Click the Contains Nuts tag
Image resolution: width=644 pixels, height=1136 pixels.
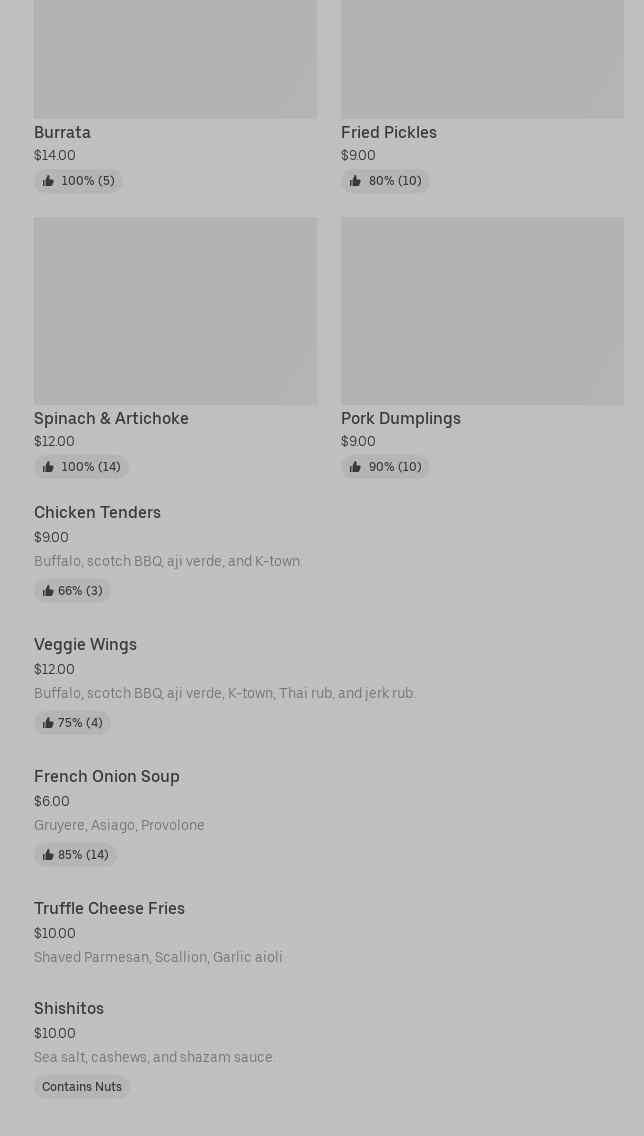point(82,1087)
